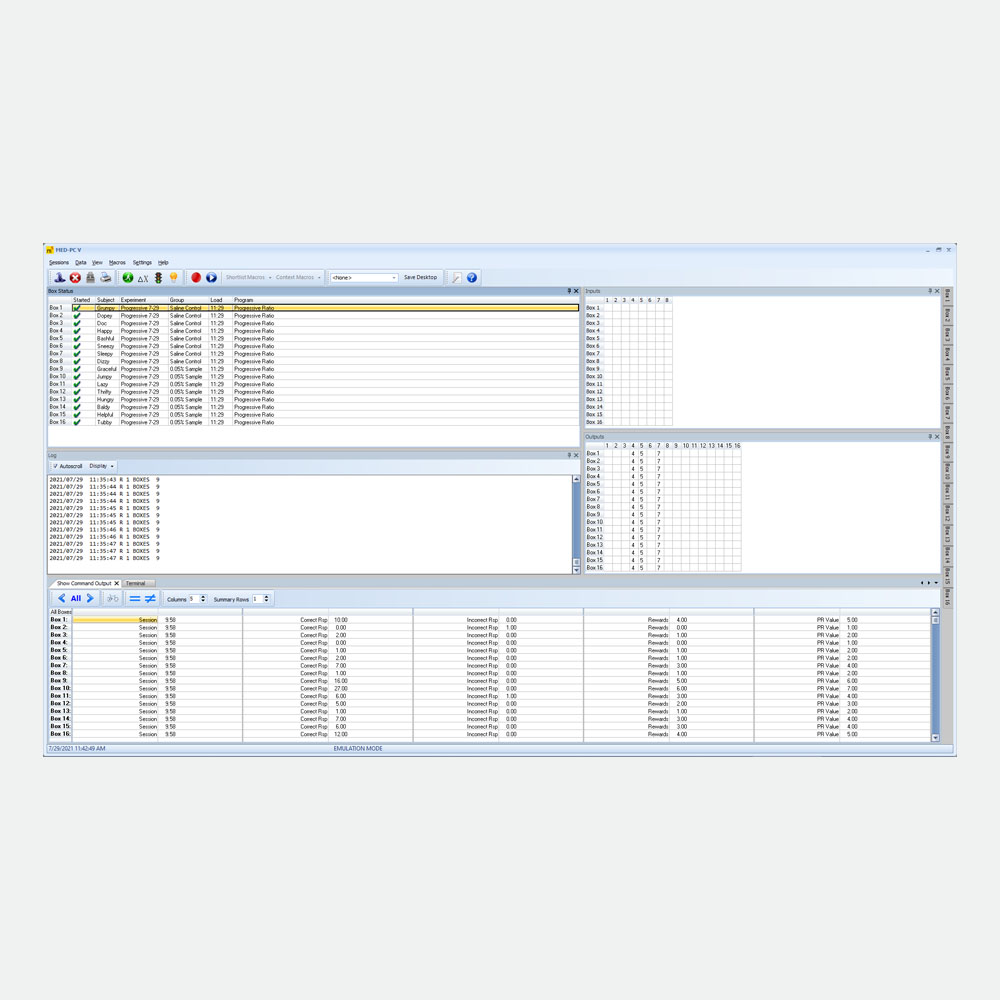Click the red record macro button
The width and height of the screenshot is (1000, 1000).
coord(196,277)
